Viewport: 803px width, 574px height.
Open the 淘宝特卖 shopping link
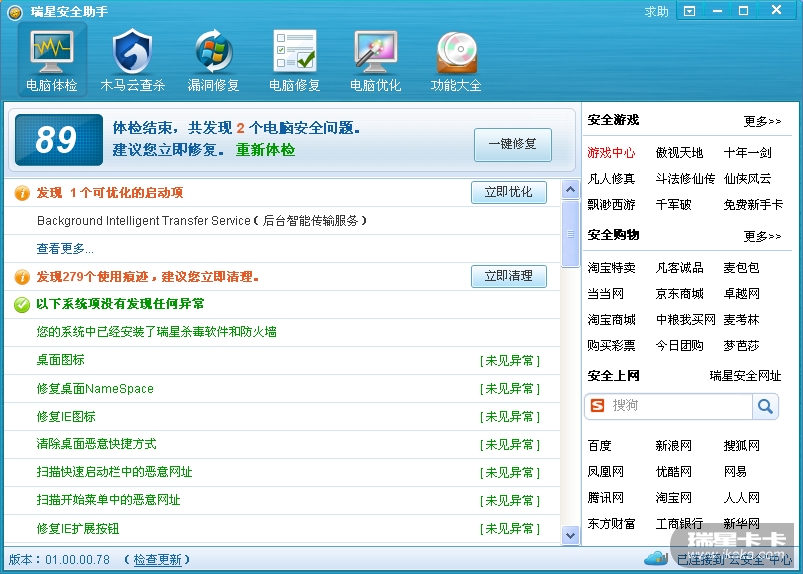[x=611, y=268]
